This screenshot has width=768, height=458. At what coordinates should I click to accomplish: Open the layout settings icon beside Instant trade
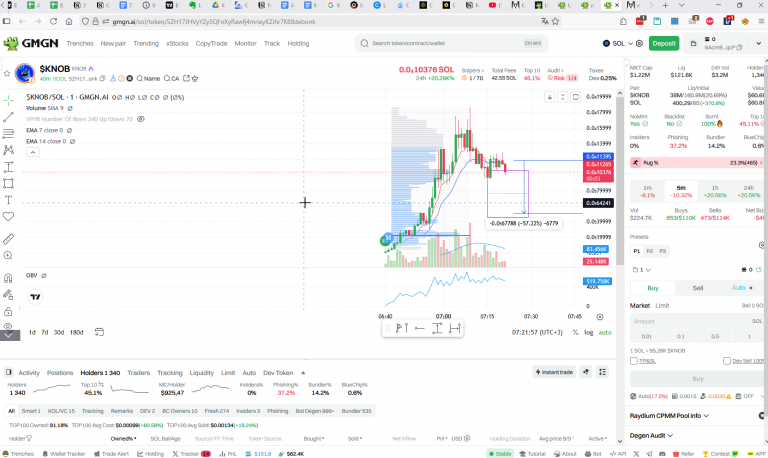click(x=602, y=372)
